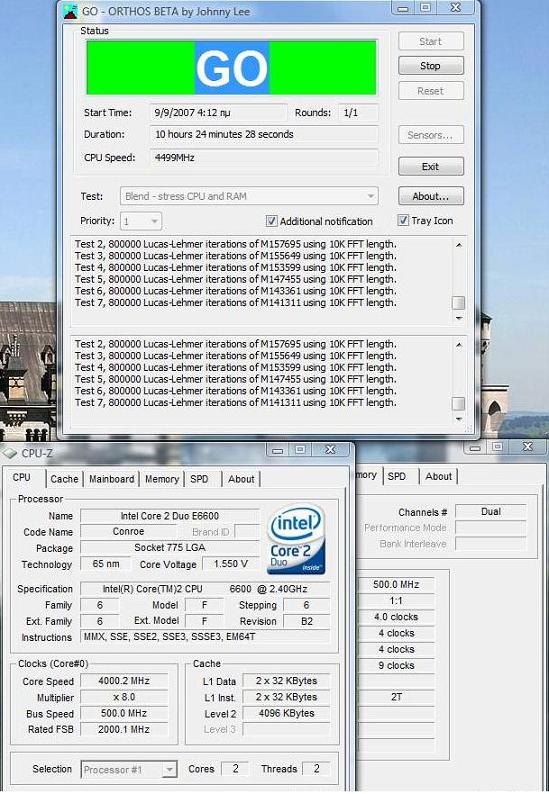Click the Intel Core 2 Duo logo
549x794 pixels.
[296, 539]
